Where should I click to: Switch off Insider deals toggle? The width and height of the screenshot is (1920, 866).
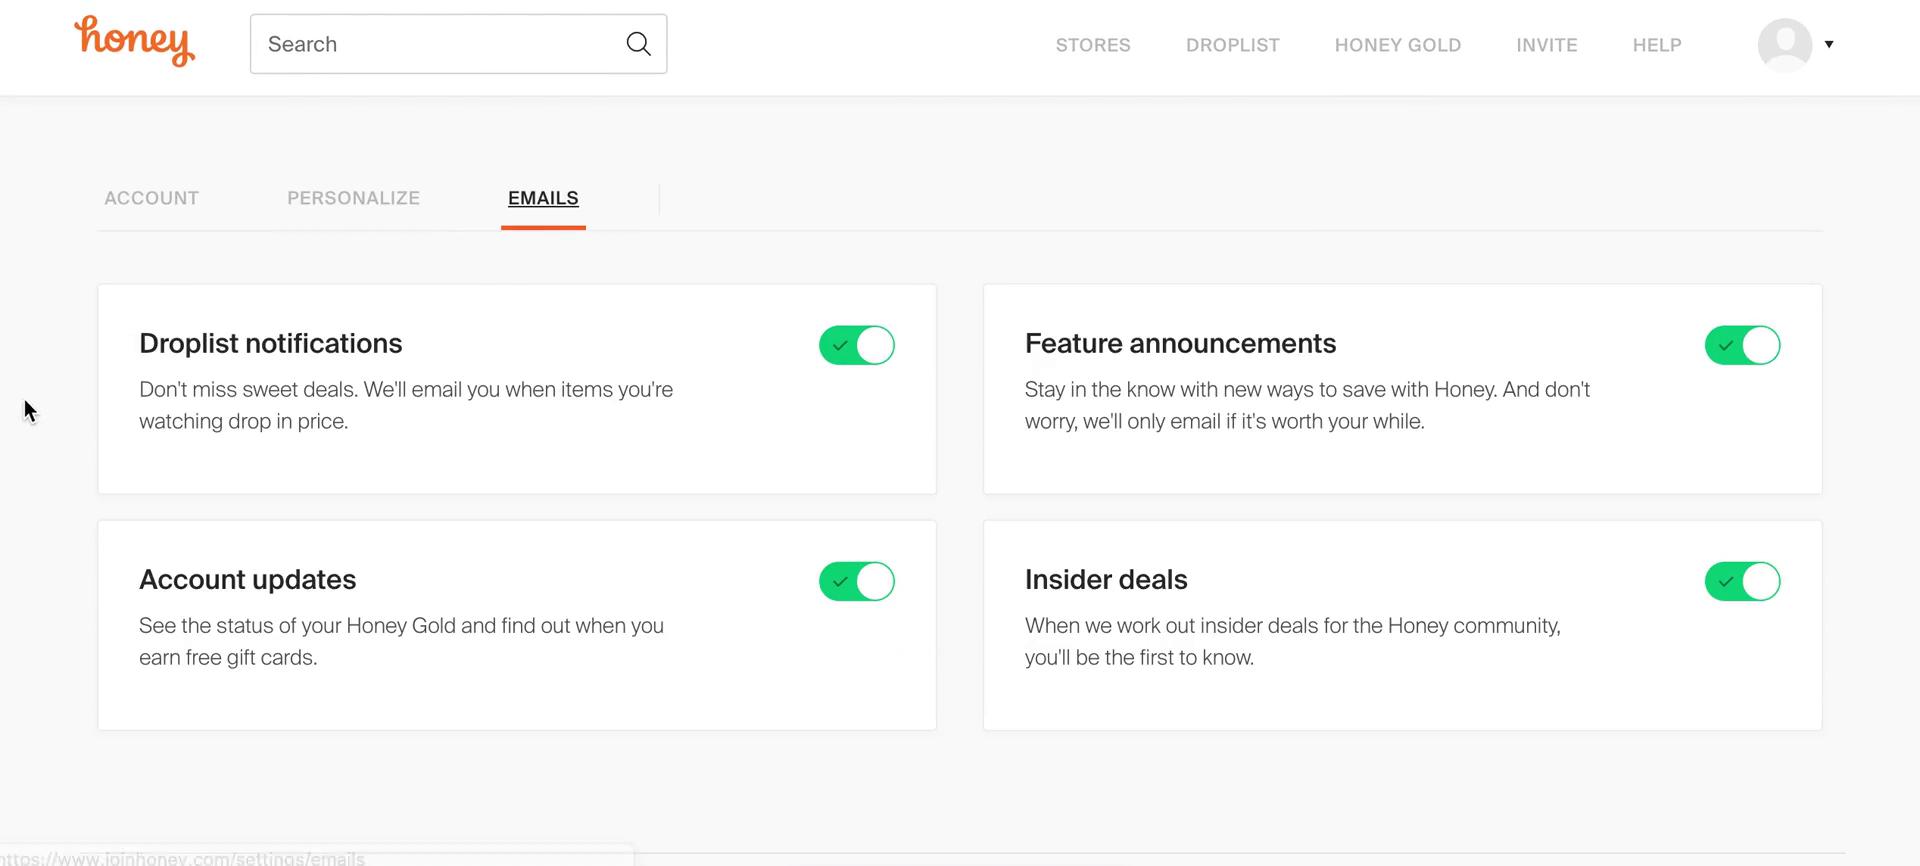point(1742,581)
